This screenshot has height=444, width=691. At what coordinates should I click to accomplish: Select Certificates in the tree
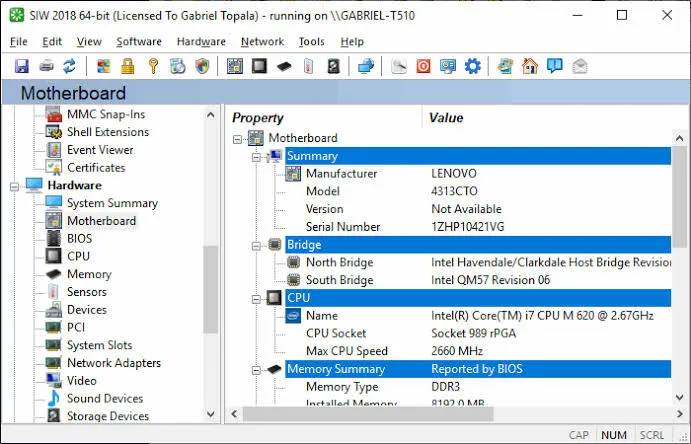coord(96,167)
